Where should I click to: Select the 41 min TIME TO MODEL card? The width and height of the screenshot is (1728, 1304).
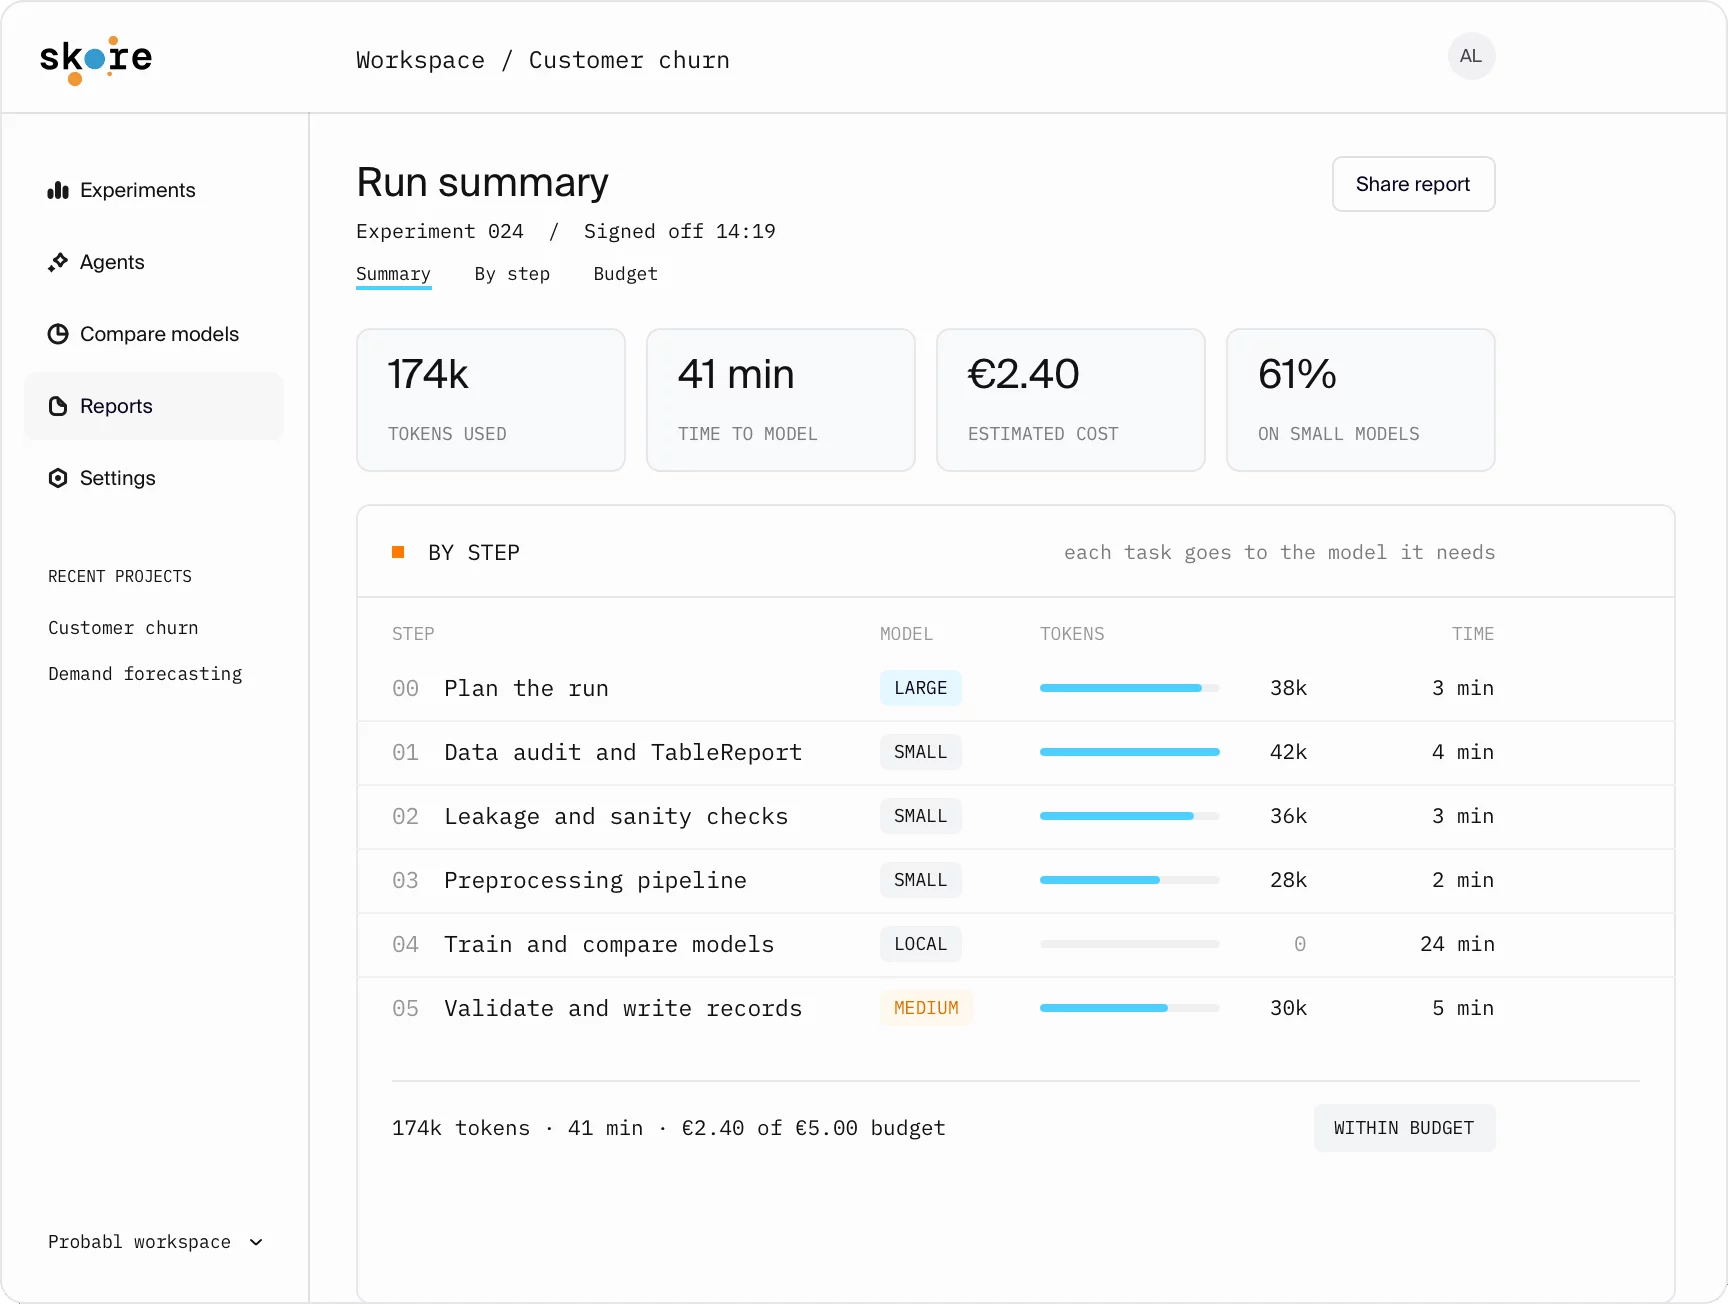781,400
